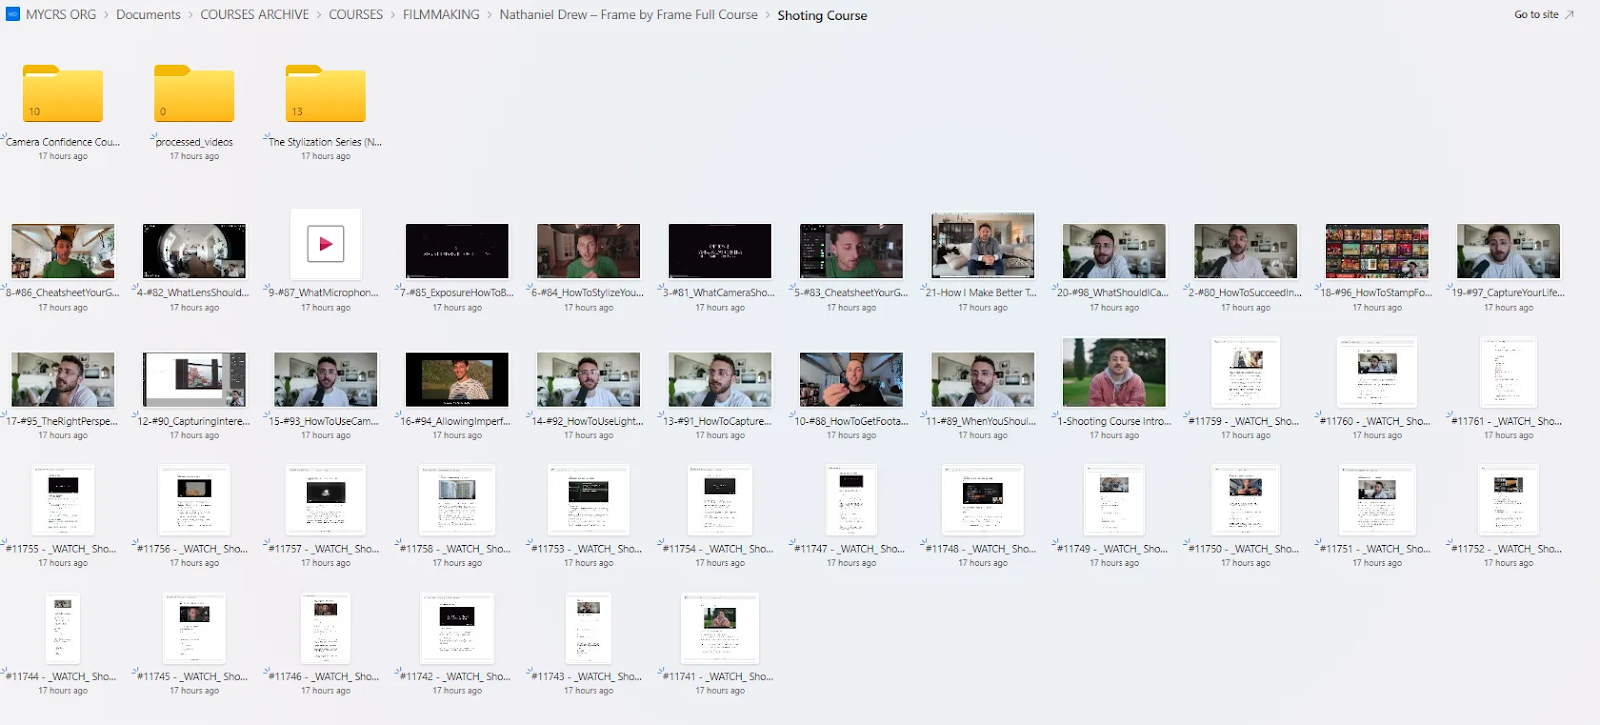The width and height of the screenshot is (1600, 725).
Task: Go to FILMMAKING breadcrumb level
Action: (x=441, y=14)
